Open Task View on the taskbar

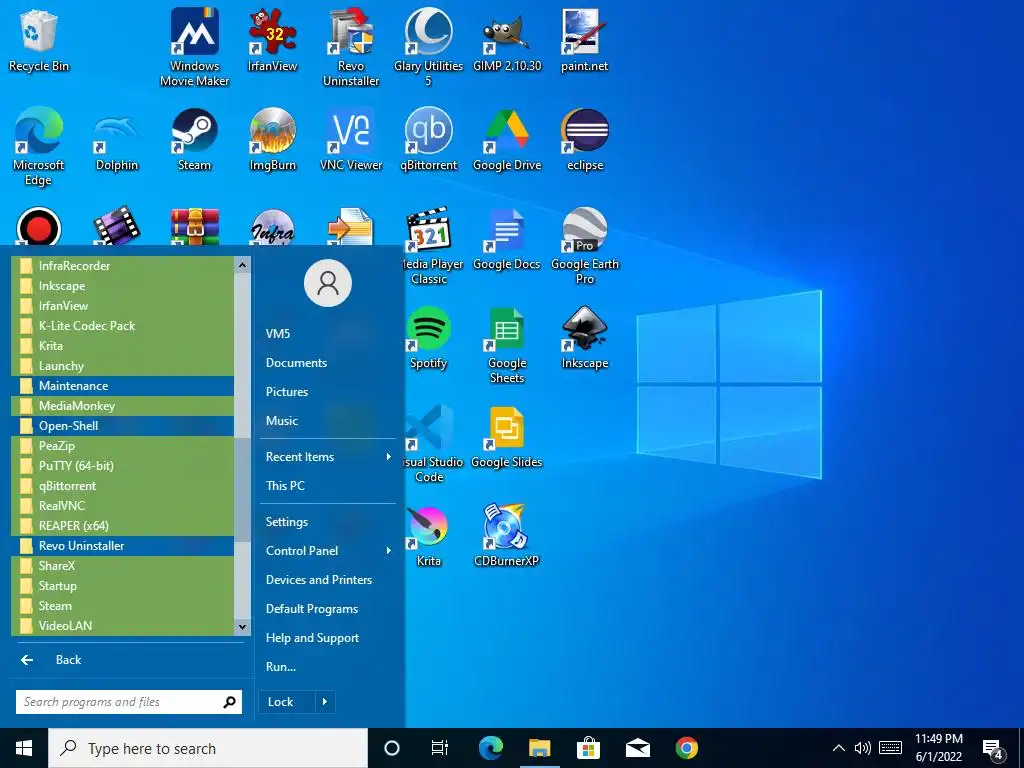[440, 748]
